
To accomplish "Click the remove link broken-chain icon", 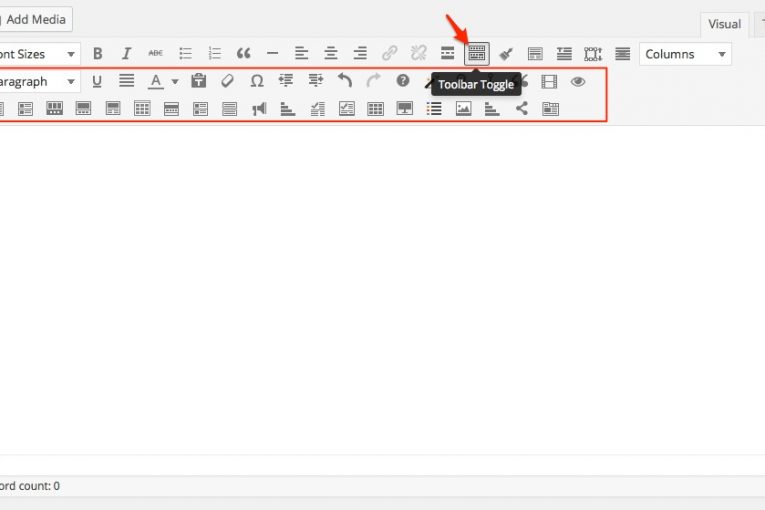I will 419,53.
